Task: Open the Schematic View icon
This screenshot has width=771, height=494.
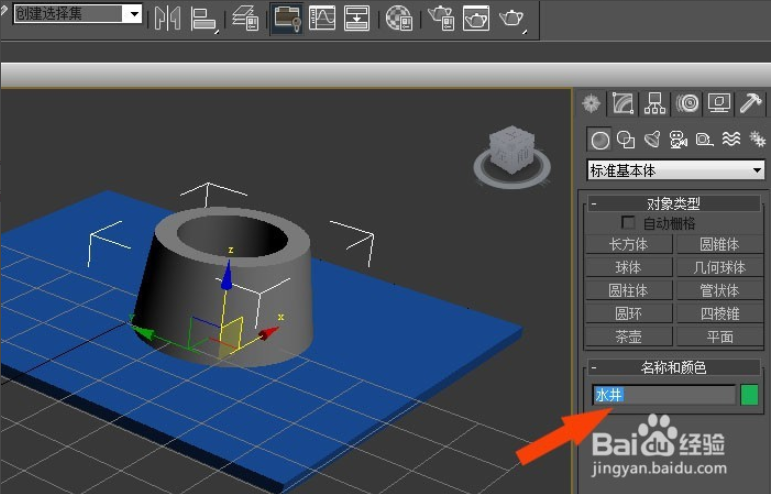Action: (x=356, y=18)
